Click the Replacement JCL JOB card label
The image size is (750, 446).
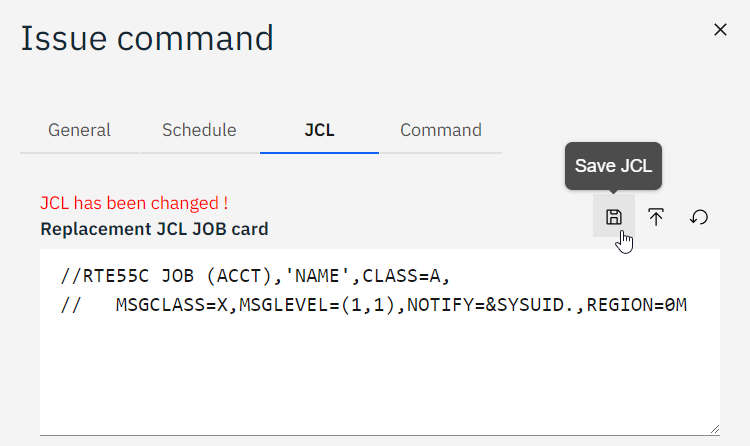pyautogui.click(x=154, y=229)
